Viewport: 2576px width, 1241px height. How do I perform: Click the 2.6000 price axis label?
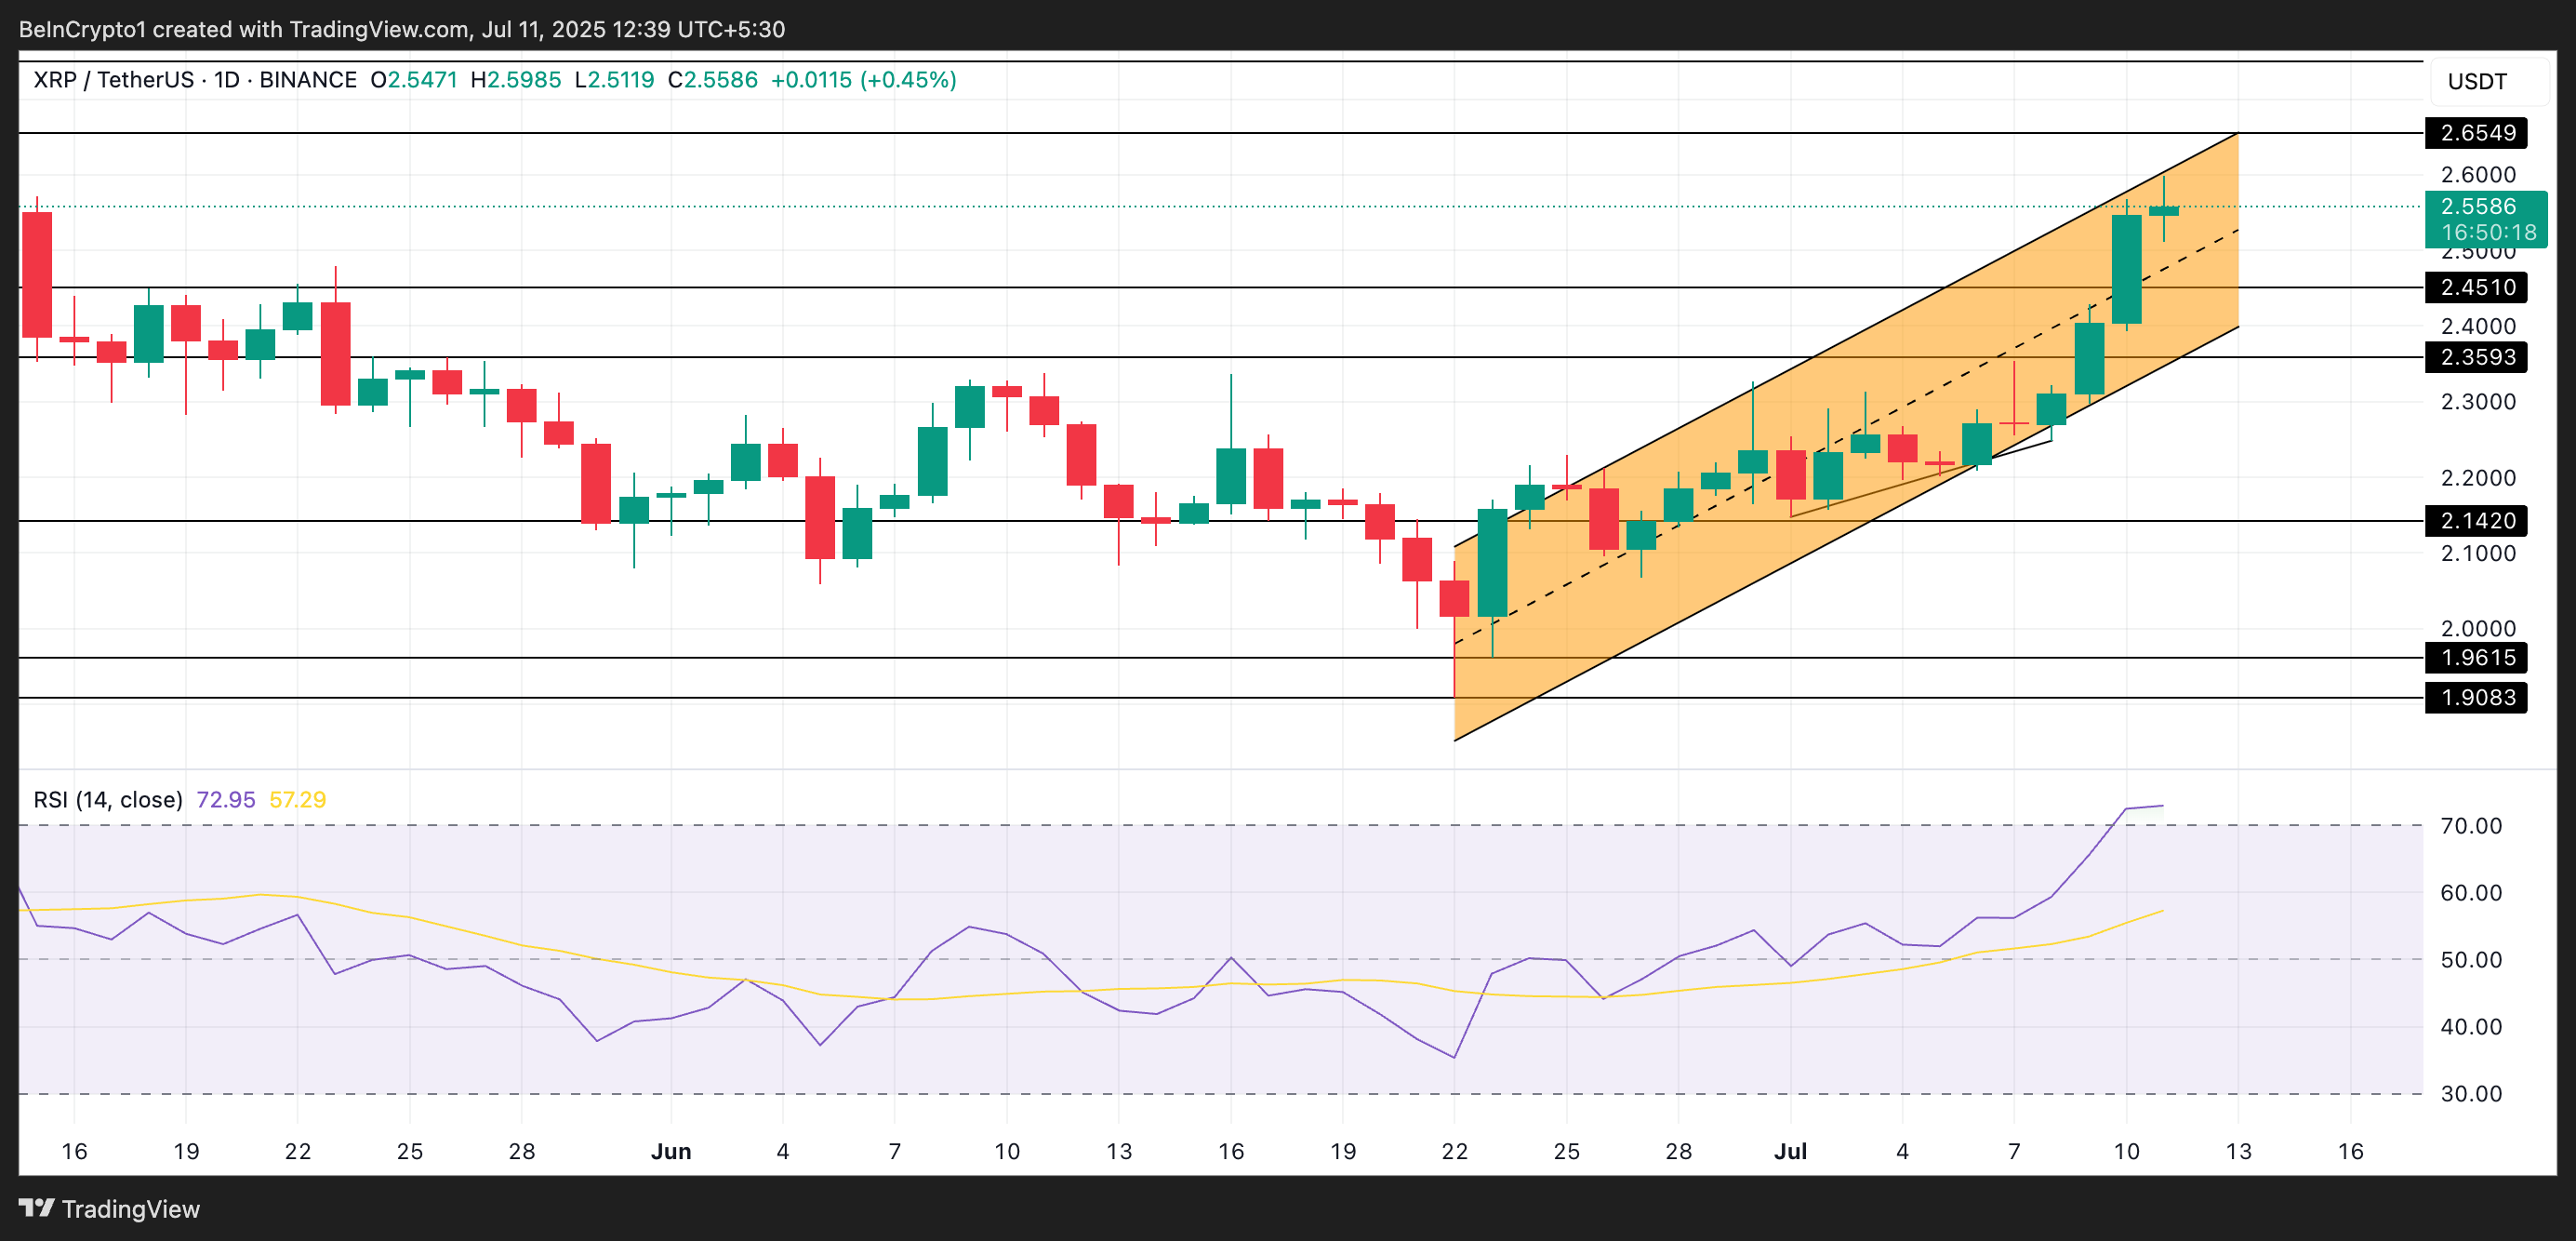2477,175
